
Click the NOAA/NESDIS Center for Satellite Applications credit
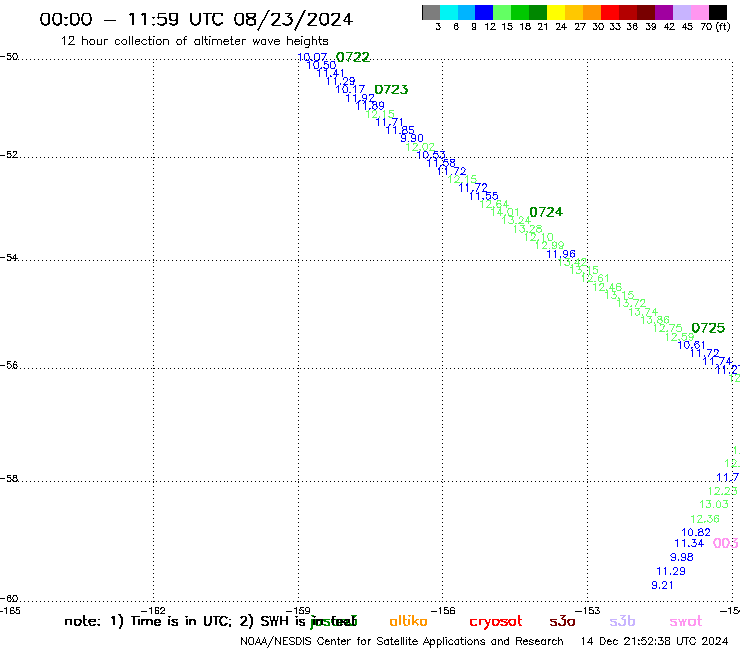(x=402, y=642)
